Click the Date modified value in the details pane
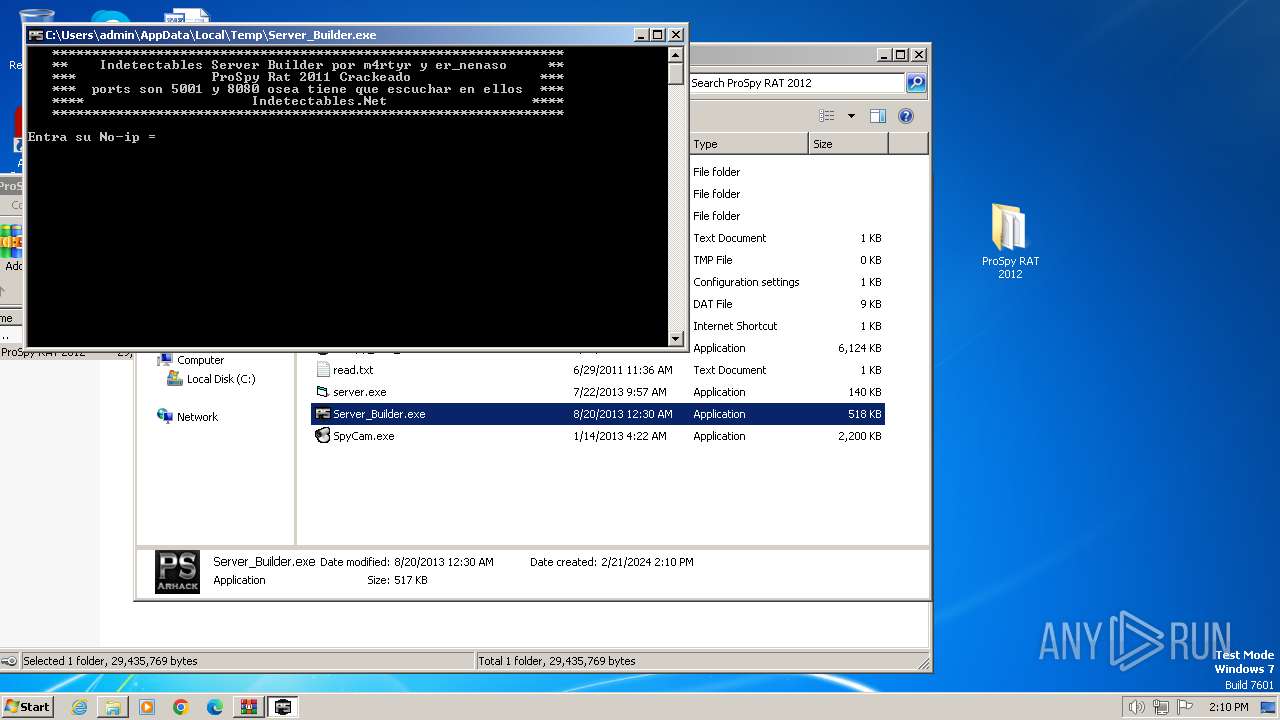 443,562
